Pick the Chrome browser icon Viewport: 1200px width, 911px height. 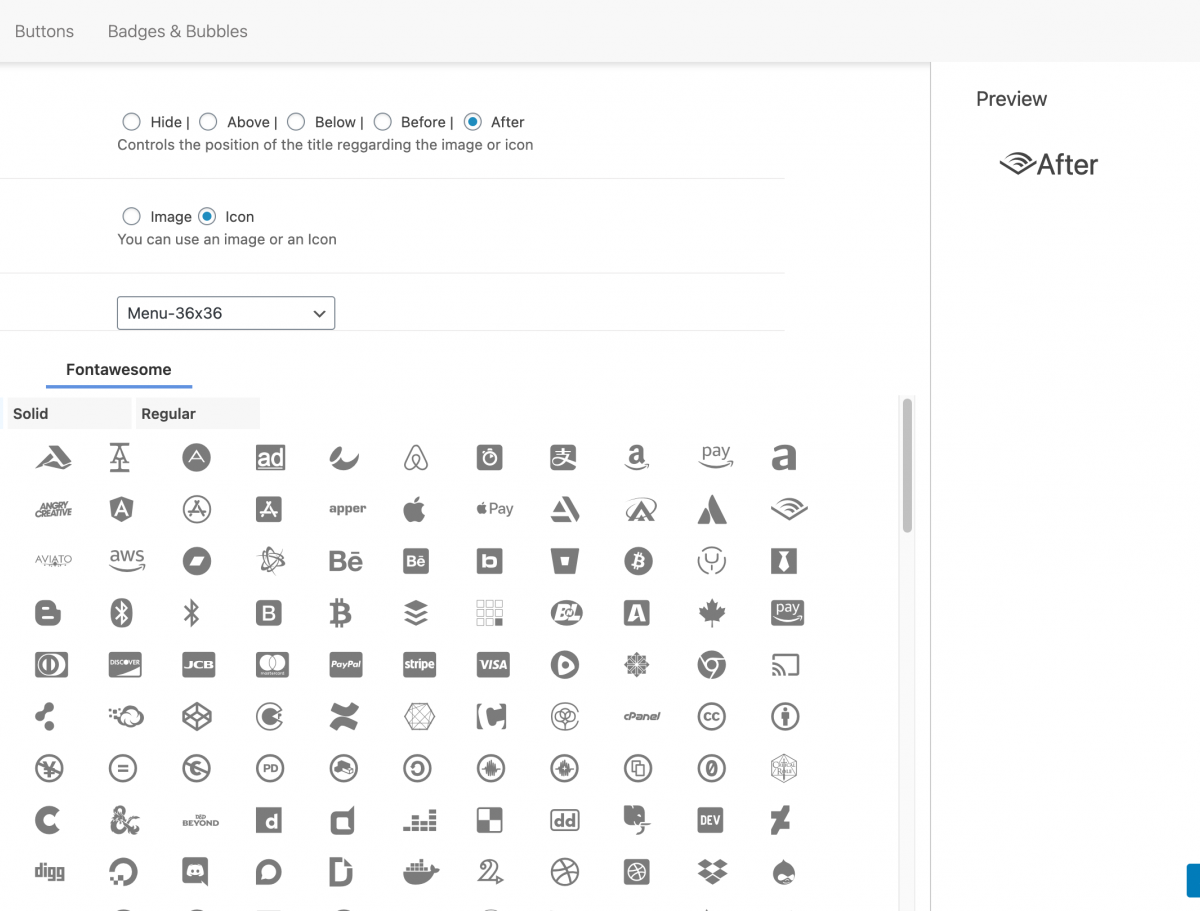coord(711,664)
